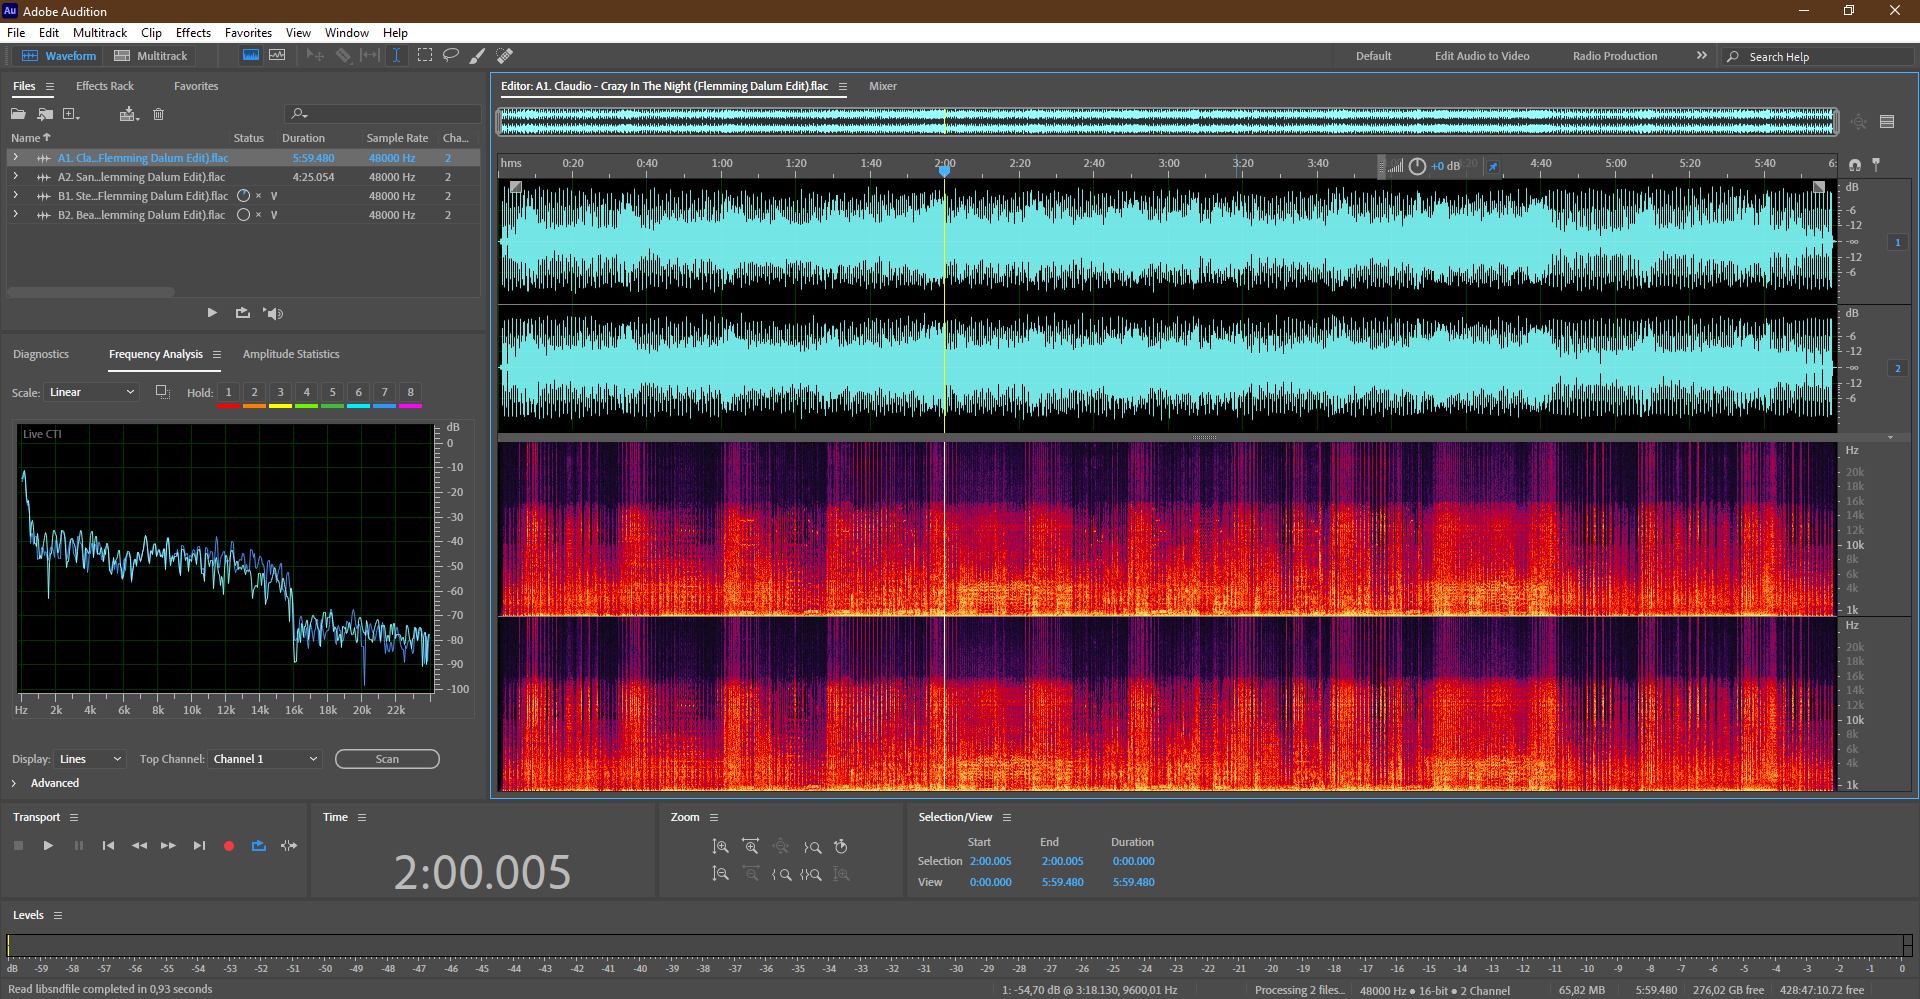Click the Open File folder icon

(18, 114)
